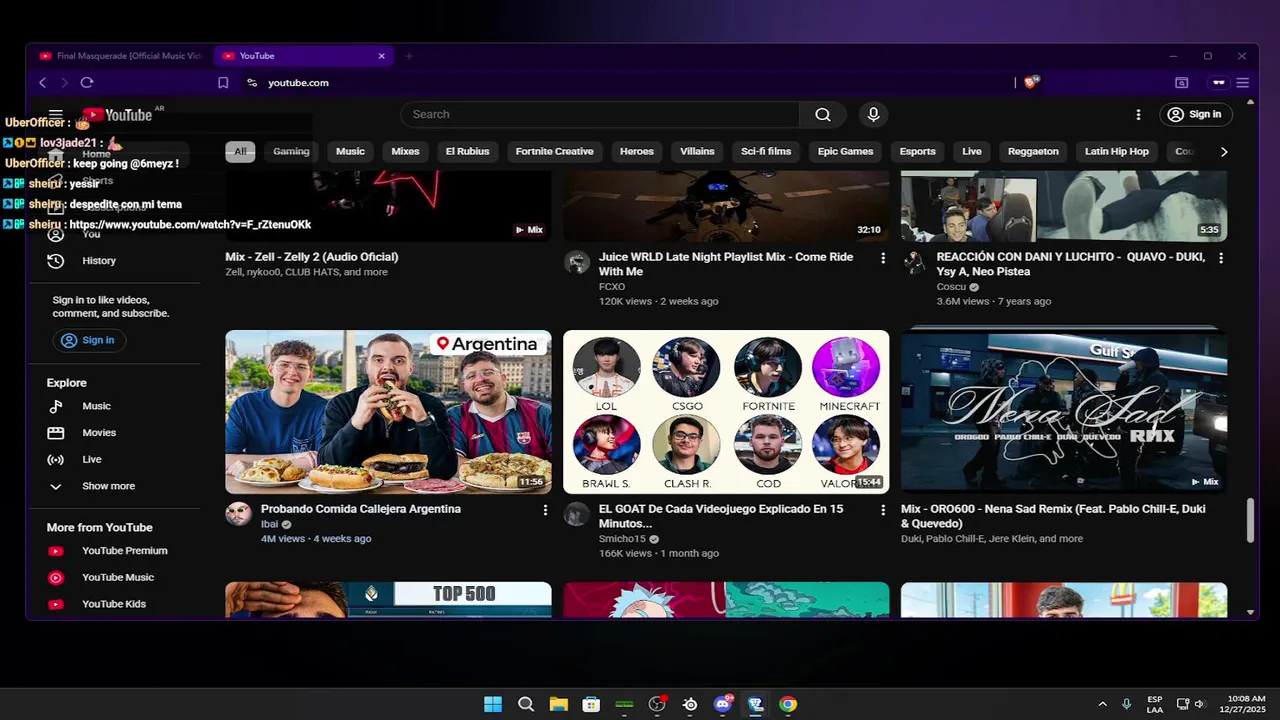Screen dimensions: 1280x720
Task: Start voice search with microphone icon
Action: coord(873,114)
